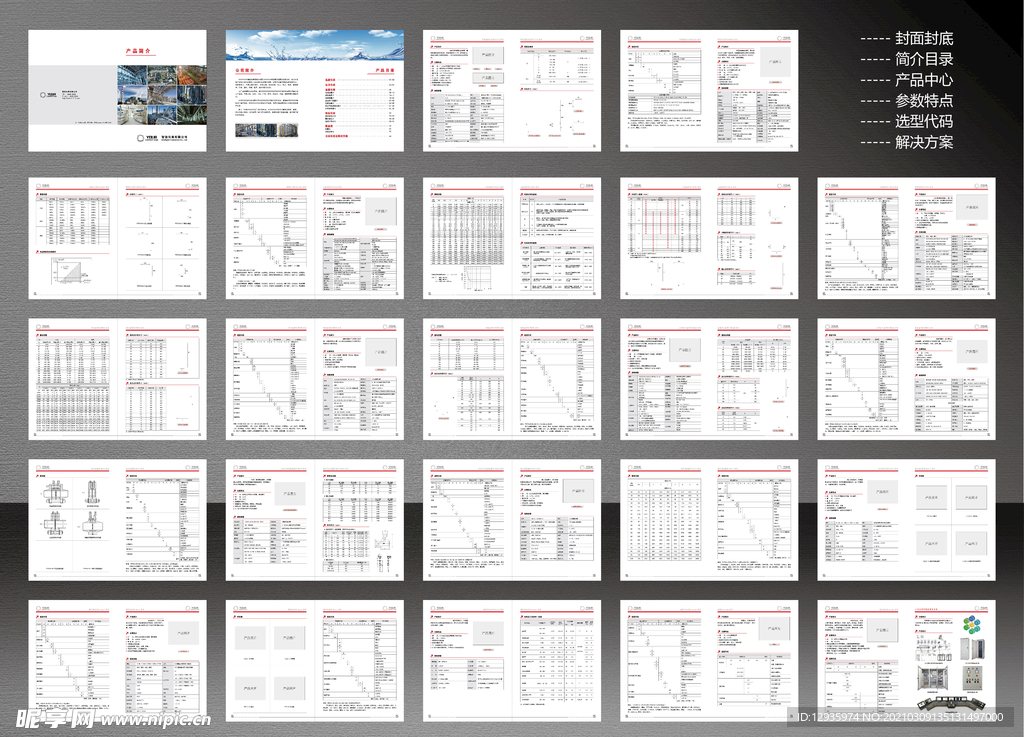Click the 简介目录 label
The image size is (1024, 737).
click(923, 59)
